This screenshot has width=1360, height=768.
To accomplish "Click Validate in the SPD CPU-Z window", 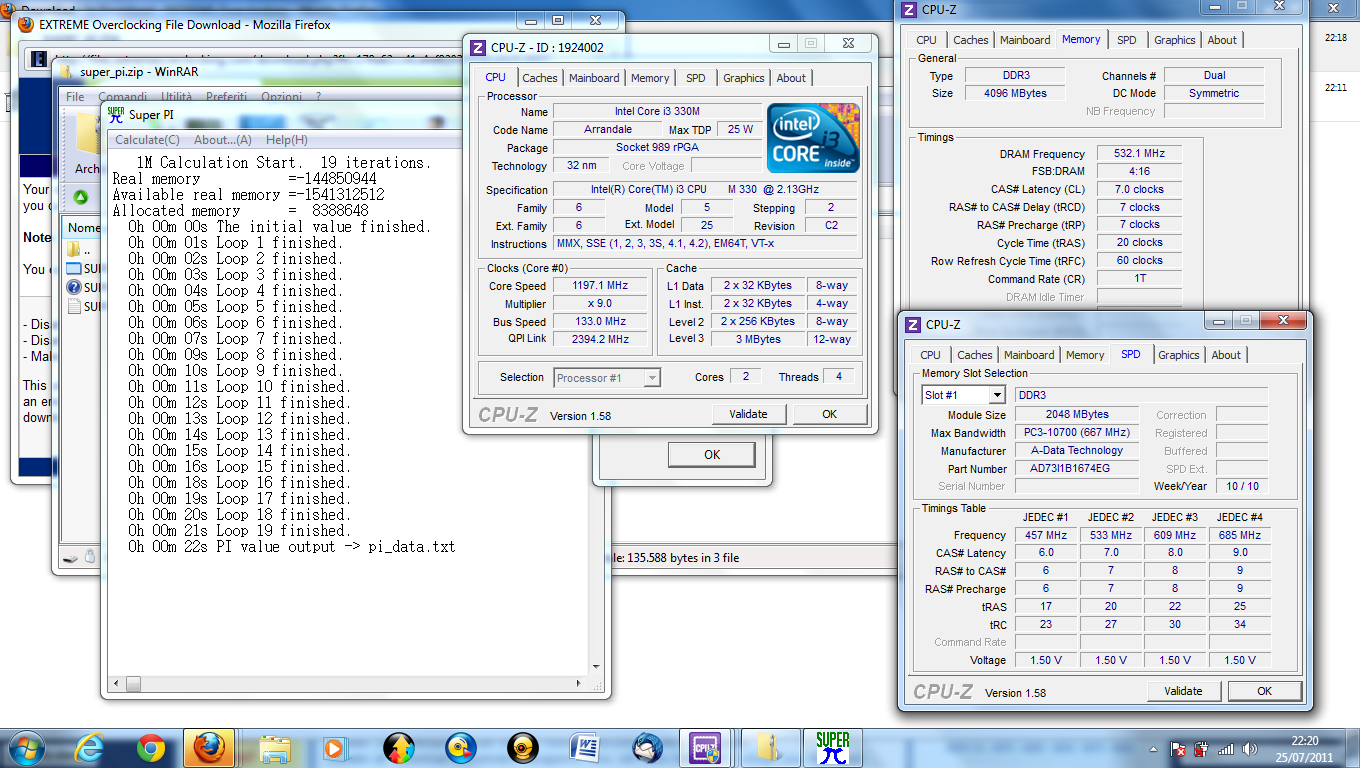I will coord(1184,691).
